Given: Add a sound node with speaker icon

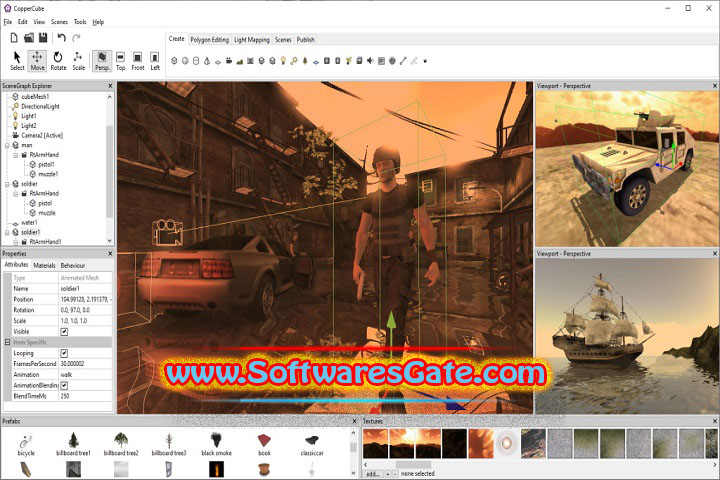Looking at the screenshot, I should [x=370, y=61].
